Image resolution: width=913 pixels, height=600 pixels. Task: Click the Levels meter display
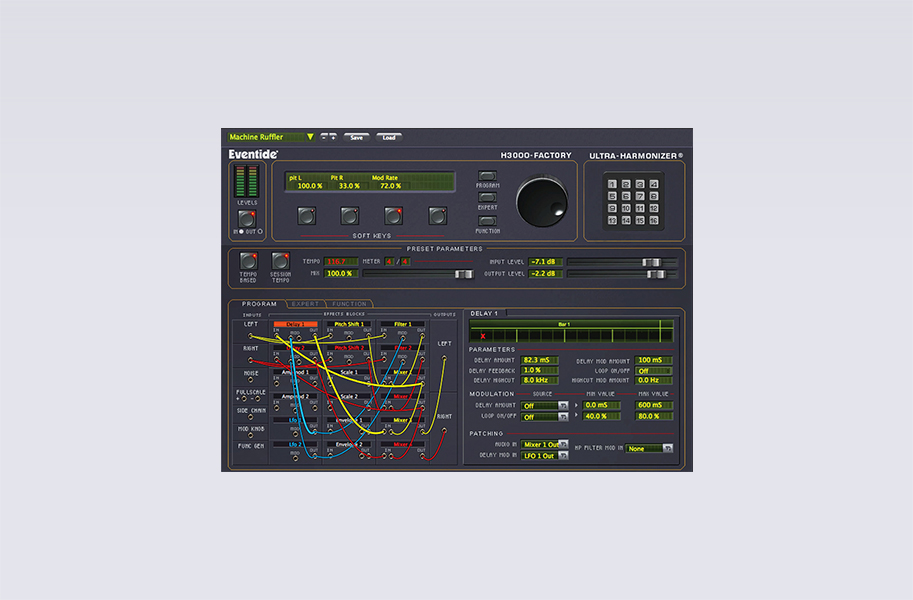pyautogui.click(x=246, y=181)
